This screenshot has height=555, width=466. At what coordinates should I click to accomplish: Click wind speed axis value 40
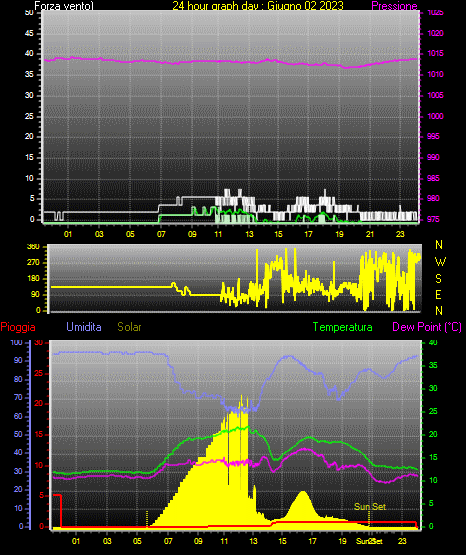[x=29, y=53]
